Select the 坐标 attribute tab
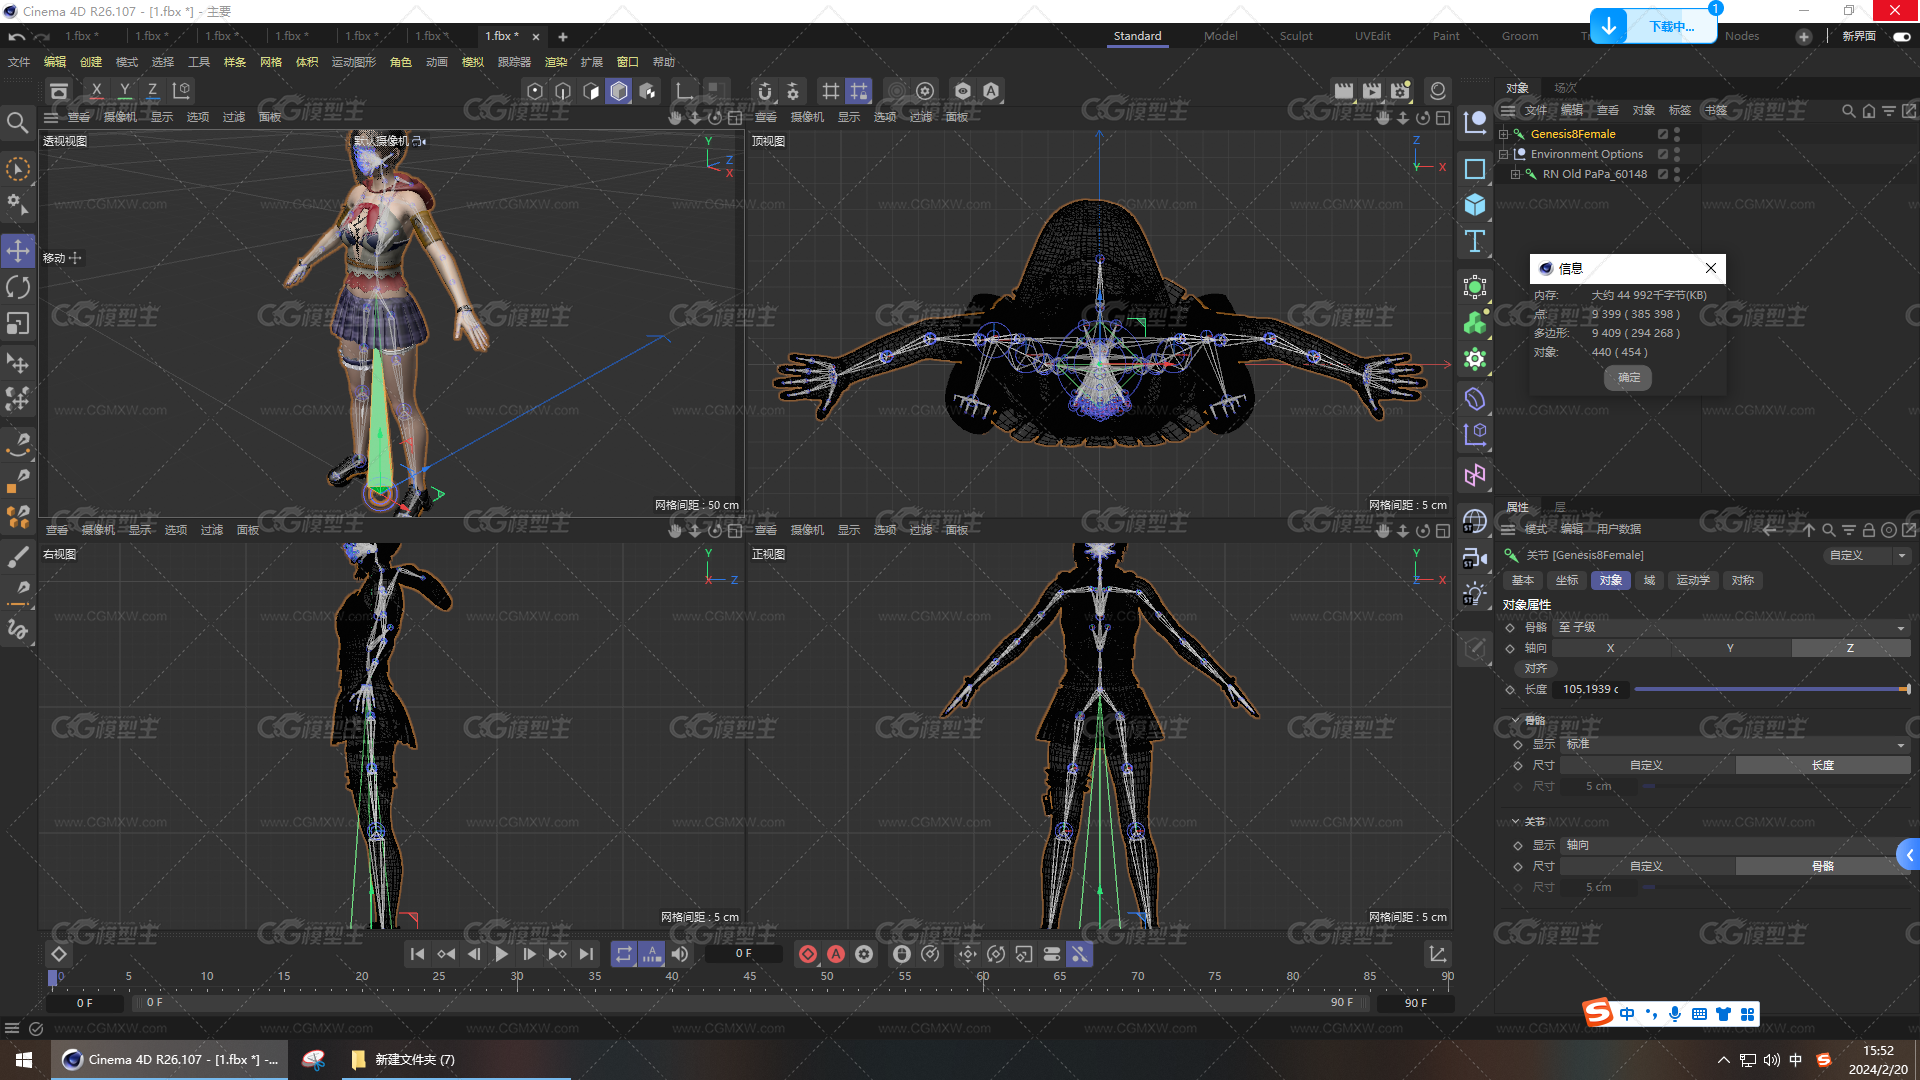The image size is (1920, 1080). pyautogui.click(x=1567, y=580)
